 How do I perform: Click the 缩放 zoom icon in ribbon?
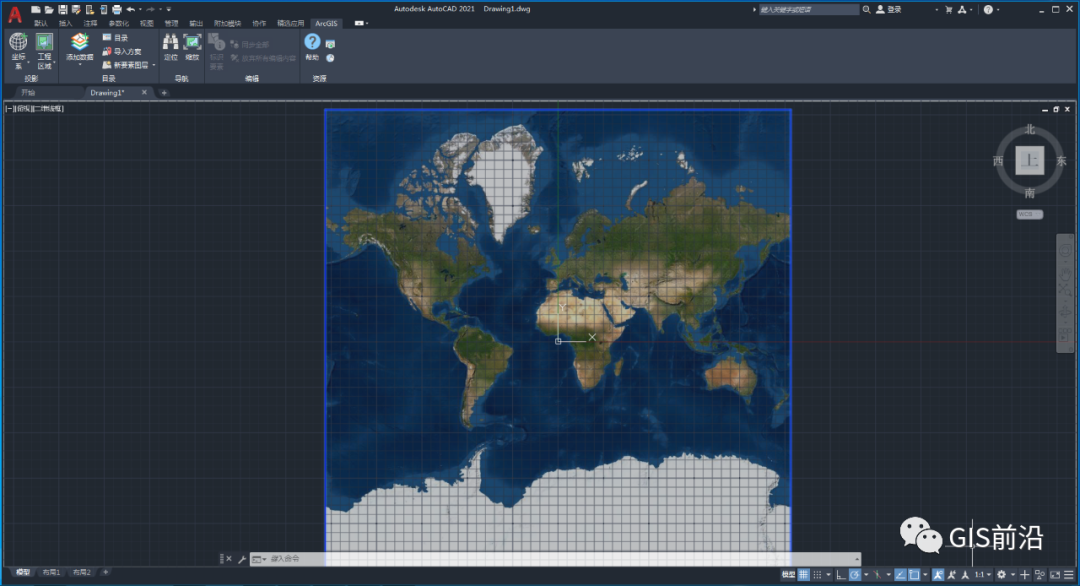pos(192,43)
